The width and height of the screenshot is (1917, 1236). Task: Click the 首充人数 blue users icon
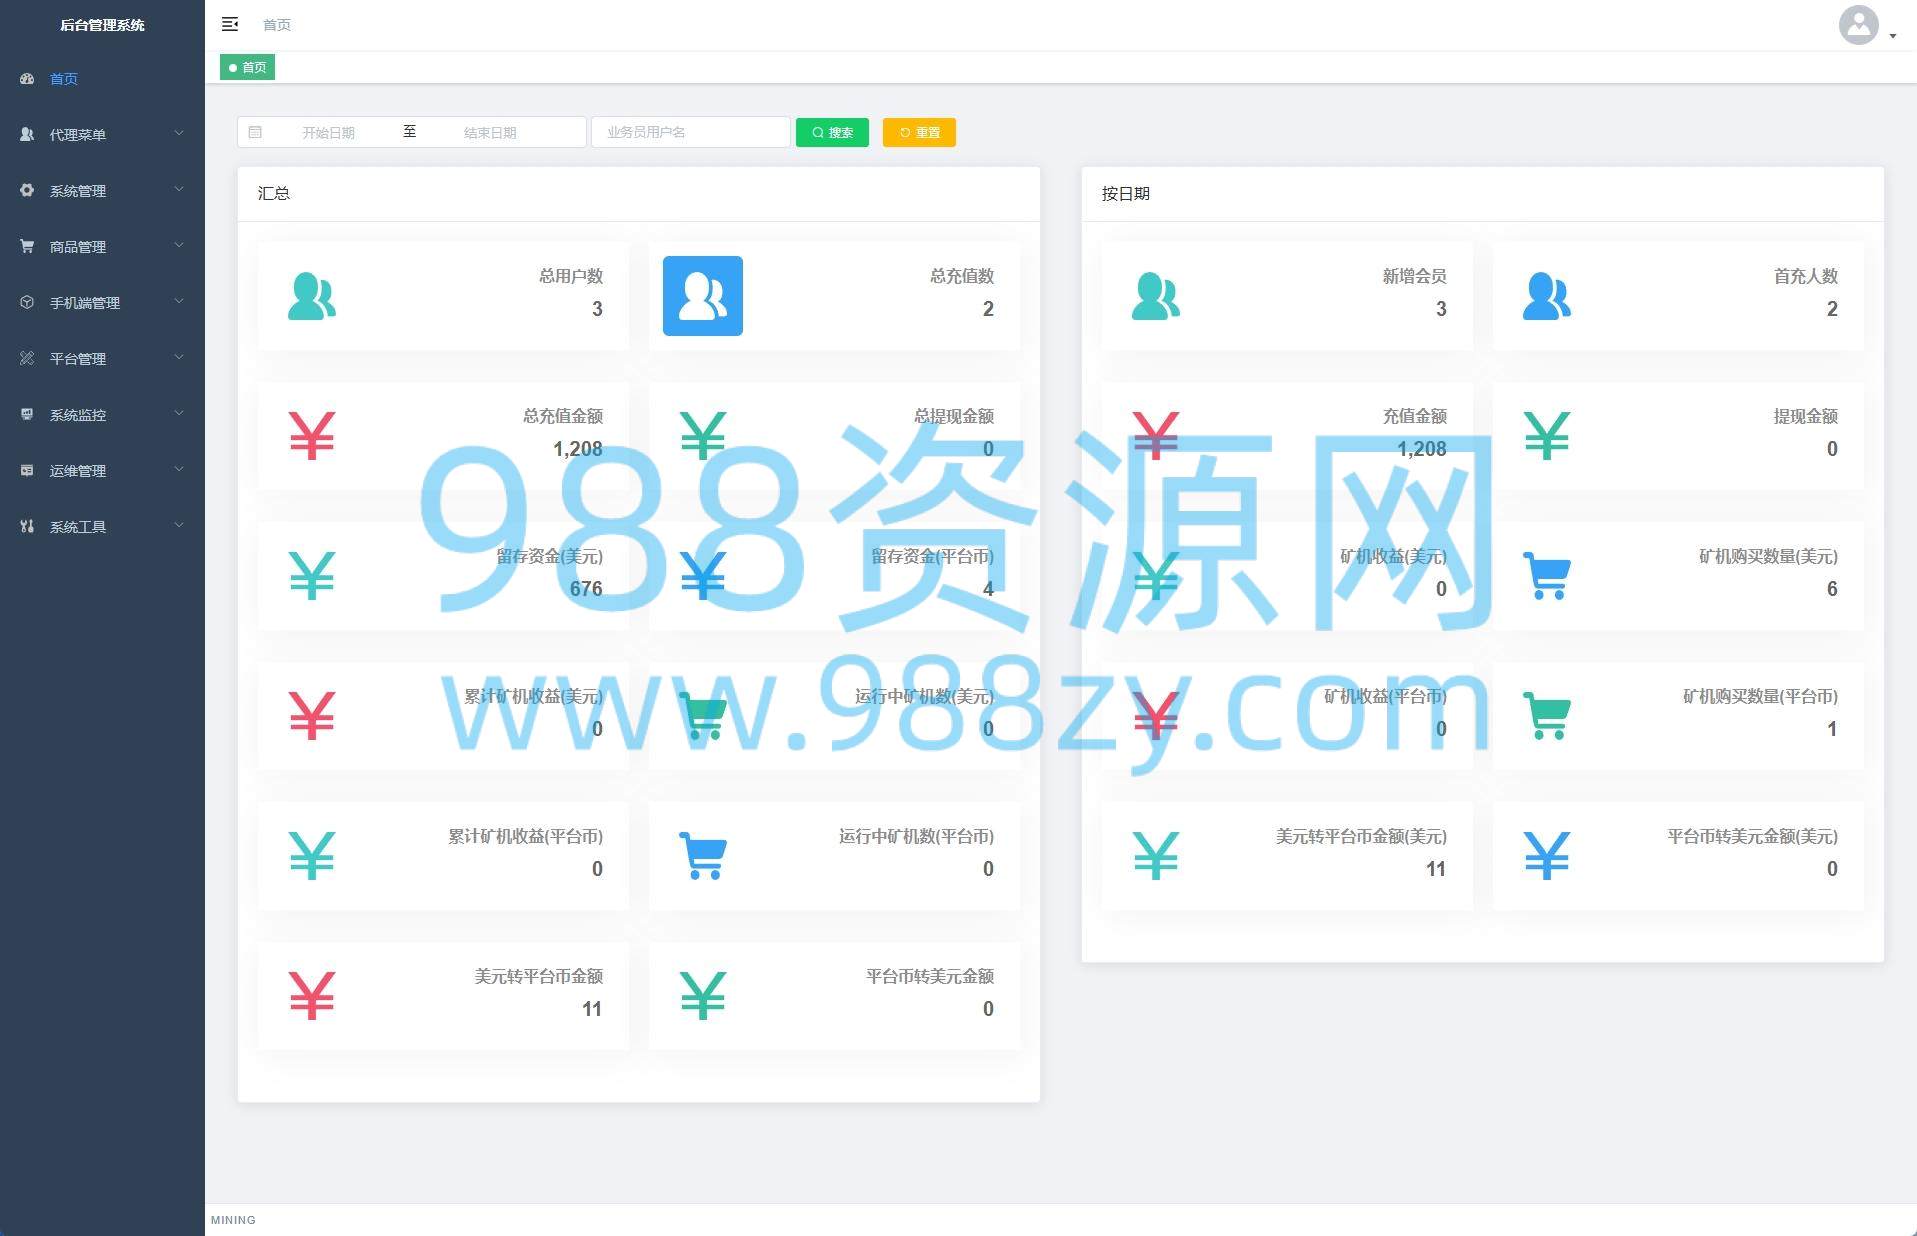[x=1546, y=296]
